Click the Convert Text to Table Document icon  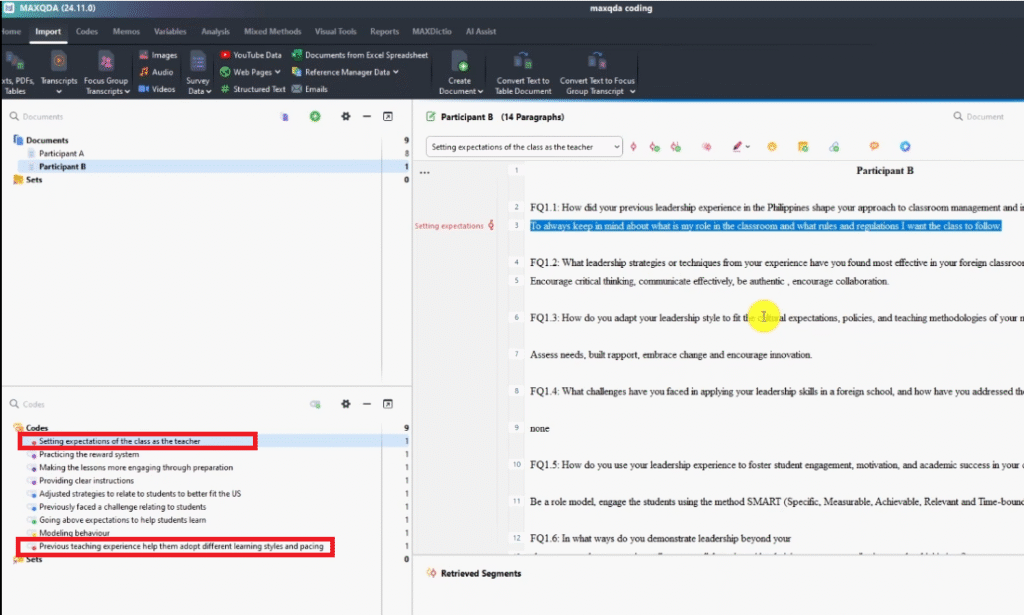coord(522,62)
